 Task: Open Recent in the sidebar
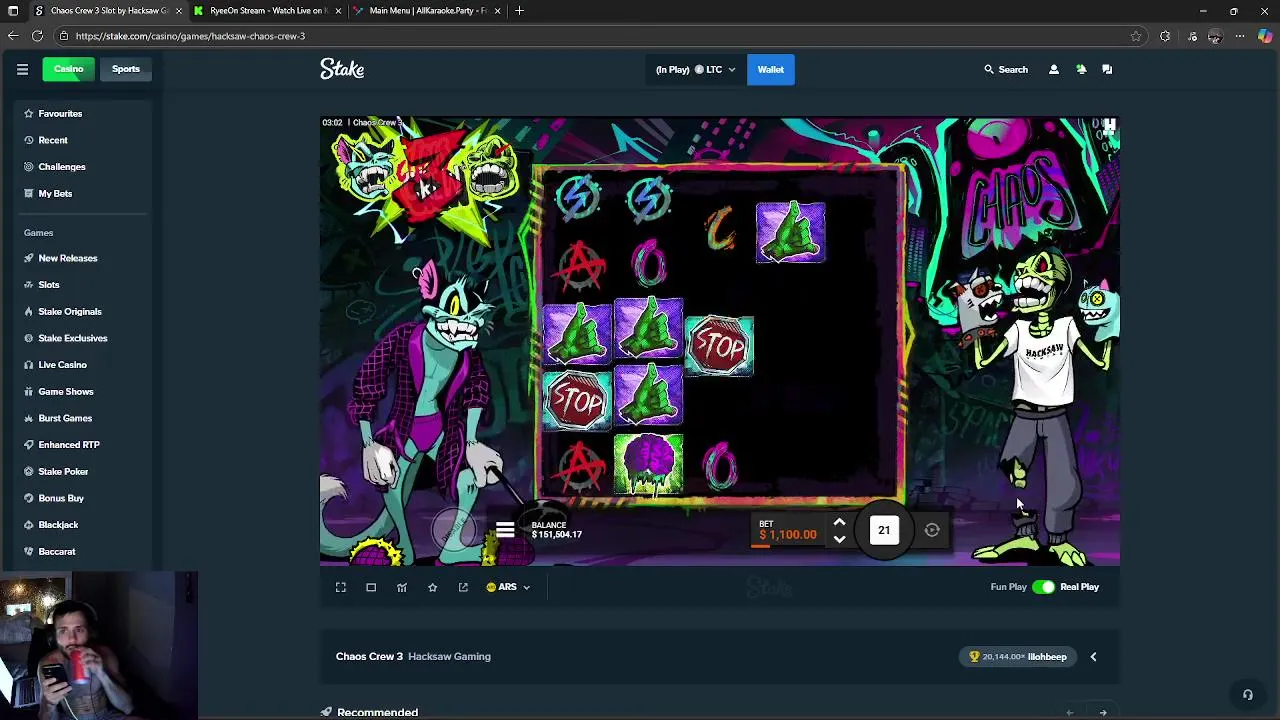click(53, 140)
